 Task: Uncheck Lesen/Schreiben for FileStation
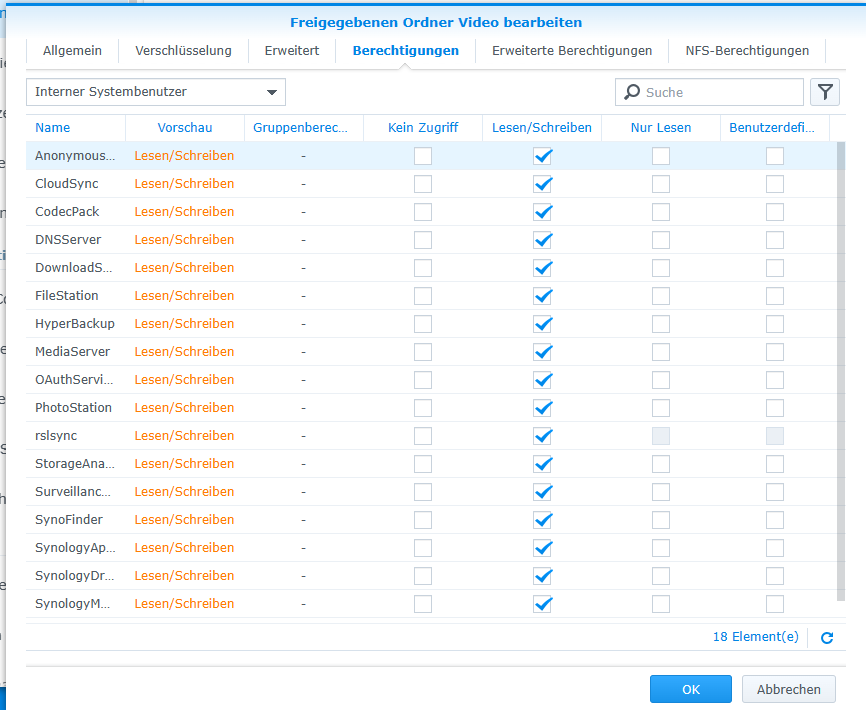point(543,296)
